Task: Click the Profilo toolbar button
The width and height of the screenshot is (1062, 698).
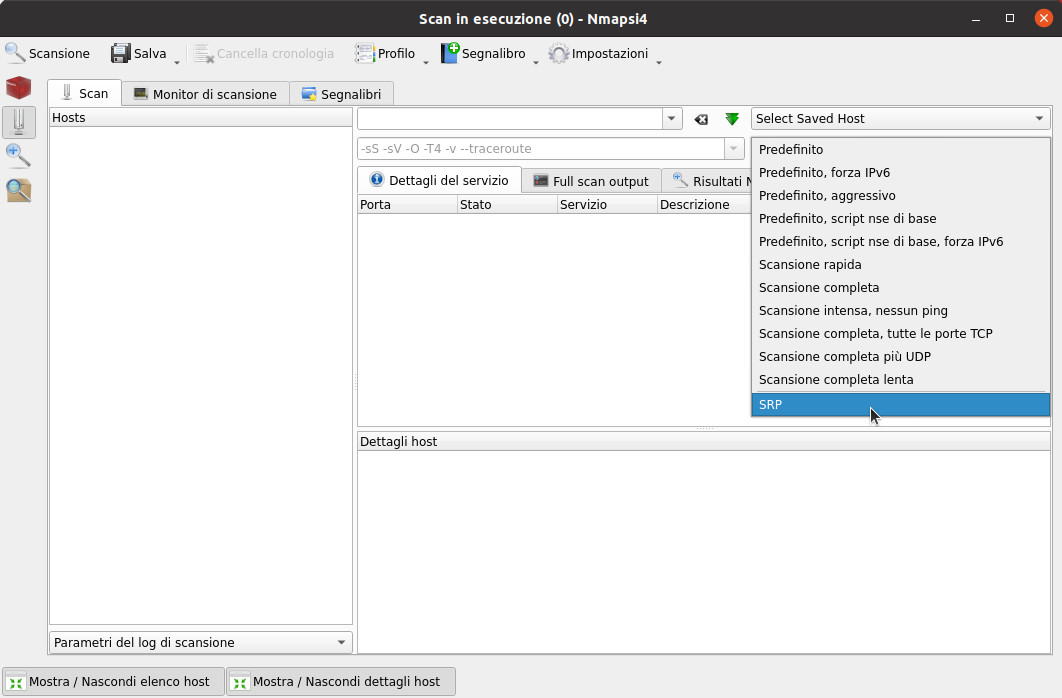Action: click(385, 53)
